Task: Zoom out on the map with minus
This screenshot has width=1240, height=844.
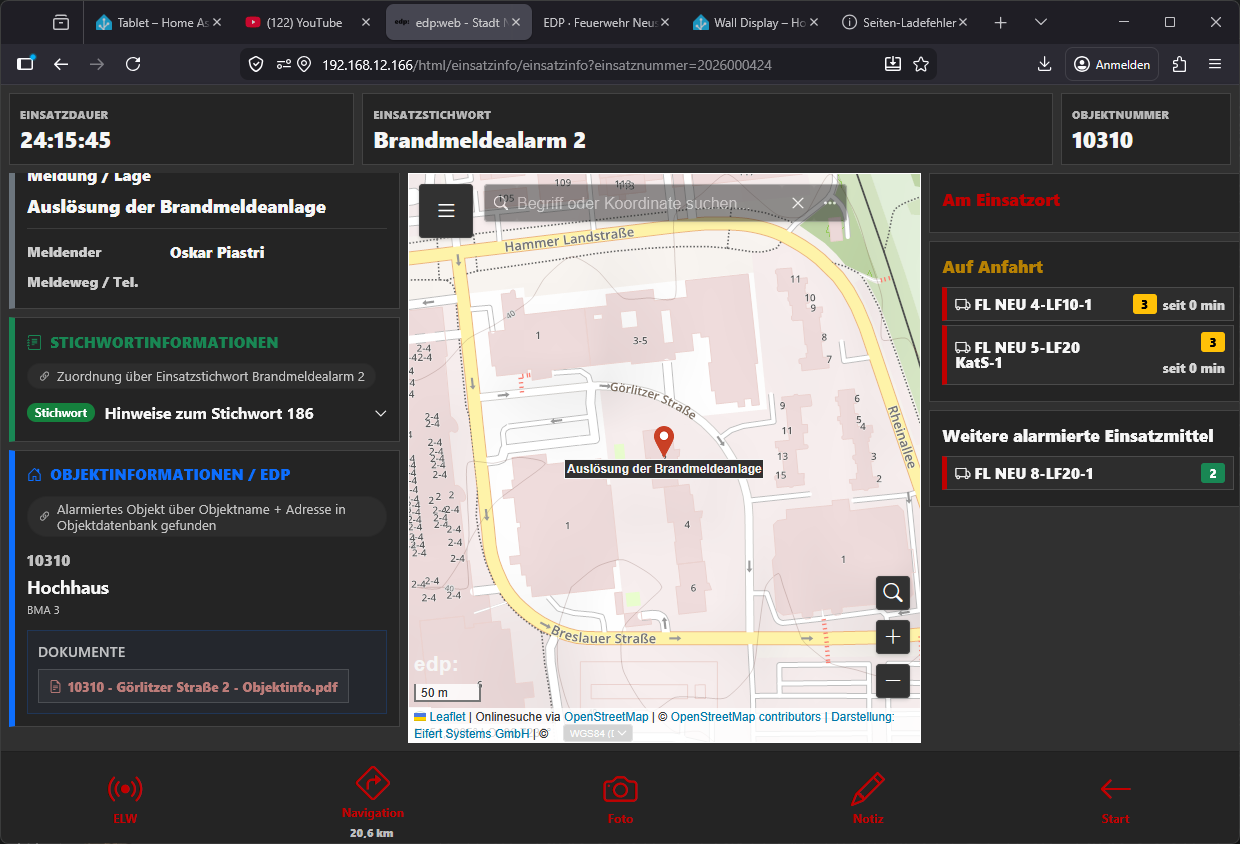Action: pyautogui.click(x=893, y=681)
